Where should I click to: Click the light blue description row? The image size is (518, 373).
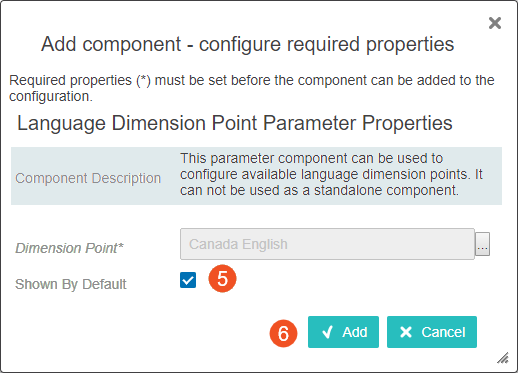point(256,176)
